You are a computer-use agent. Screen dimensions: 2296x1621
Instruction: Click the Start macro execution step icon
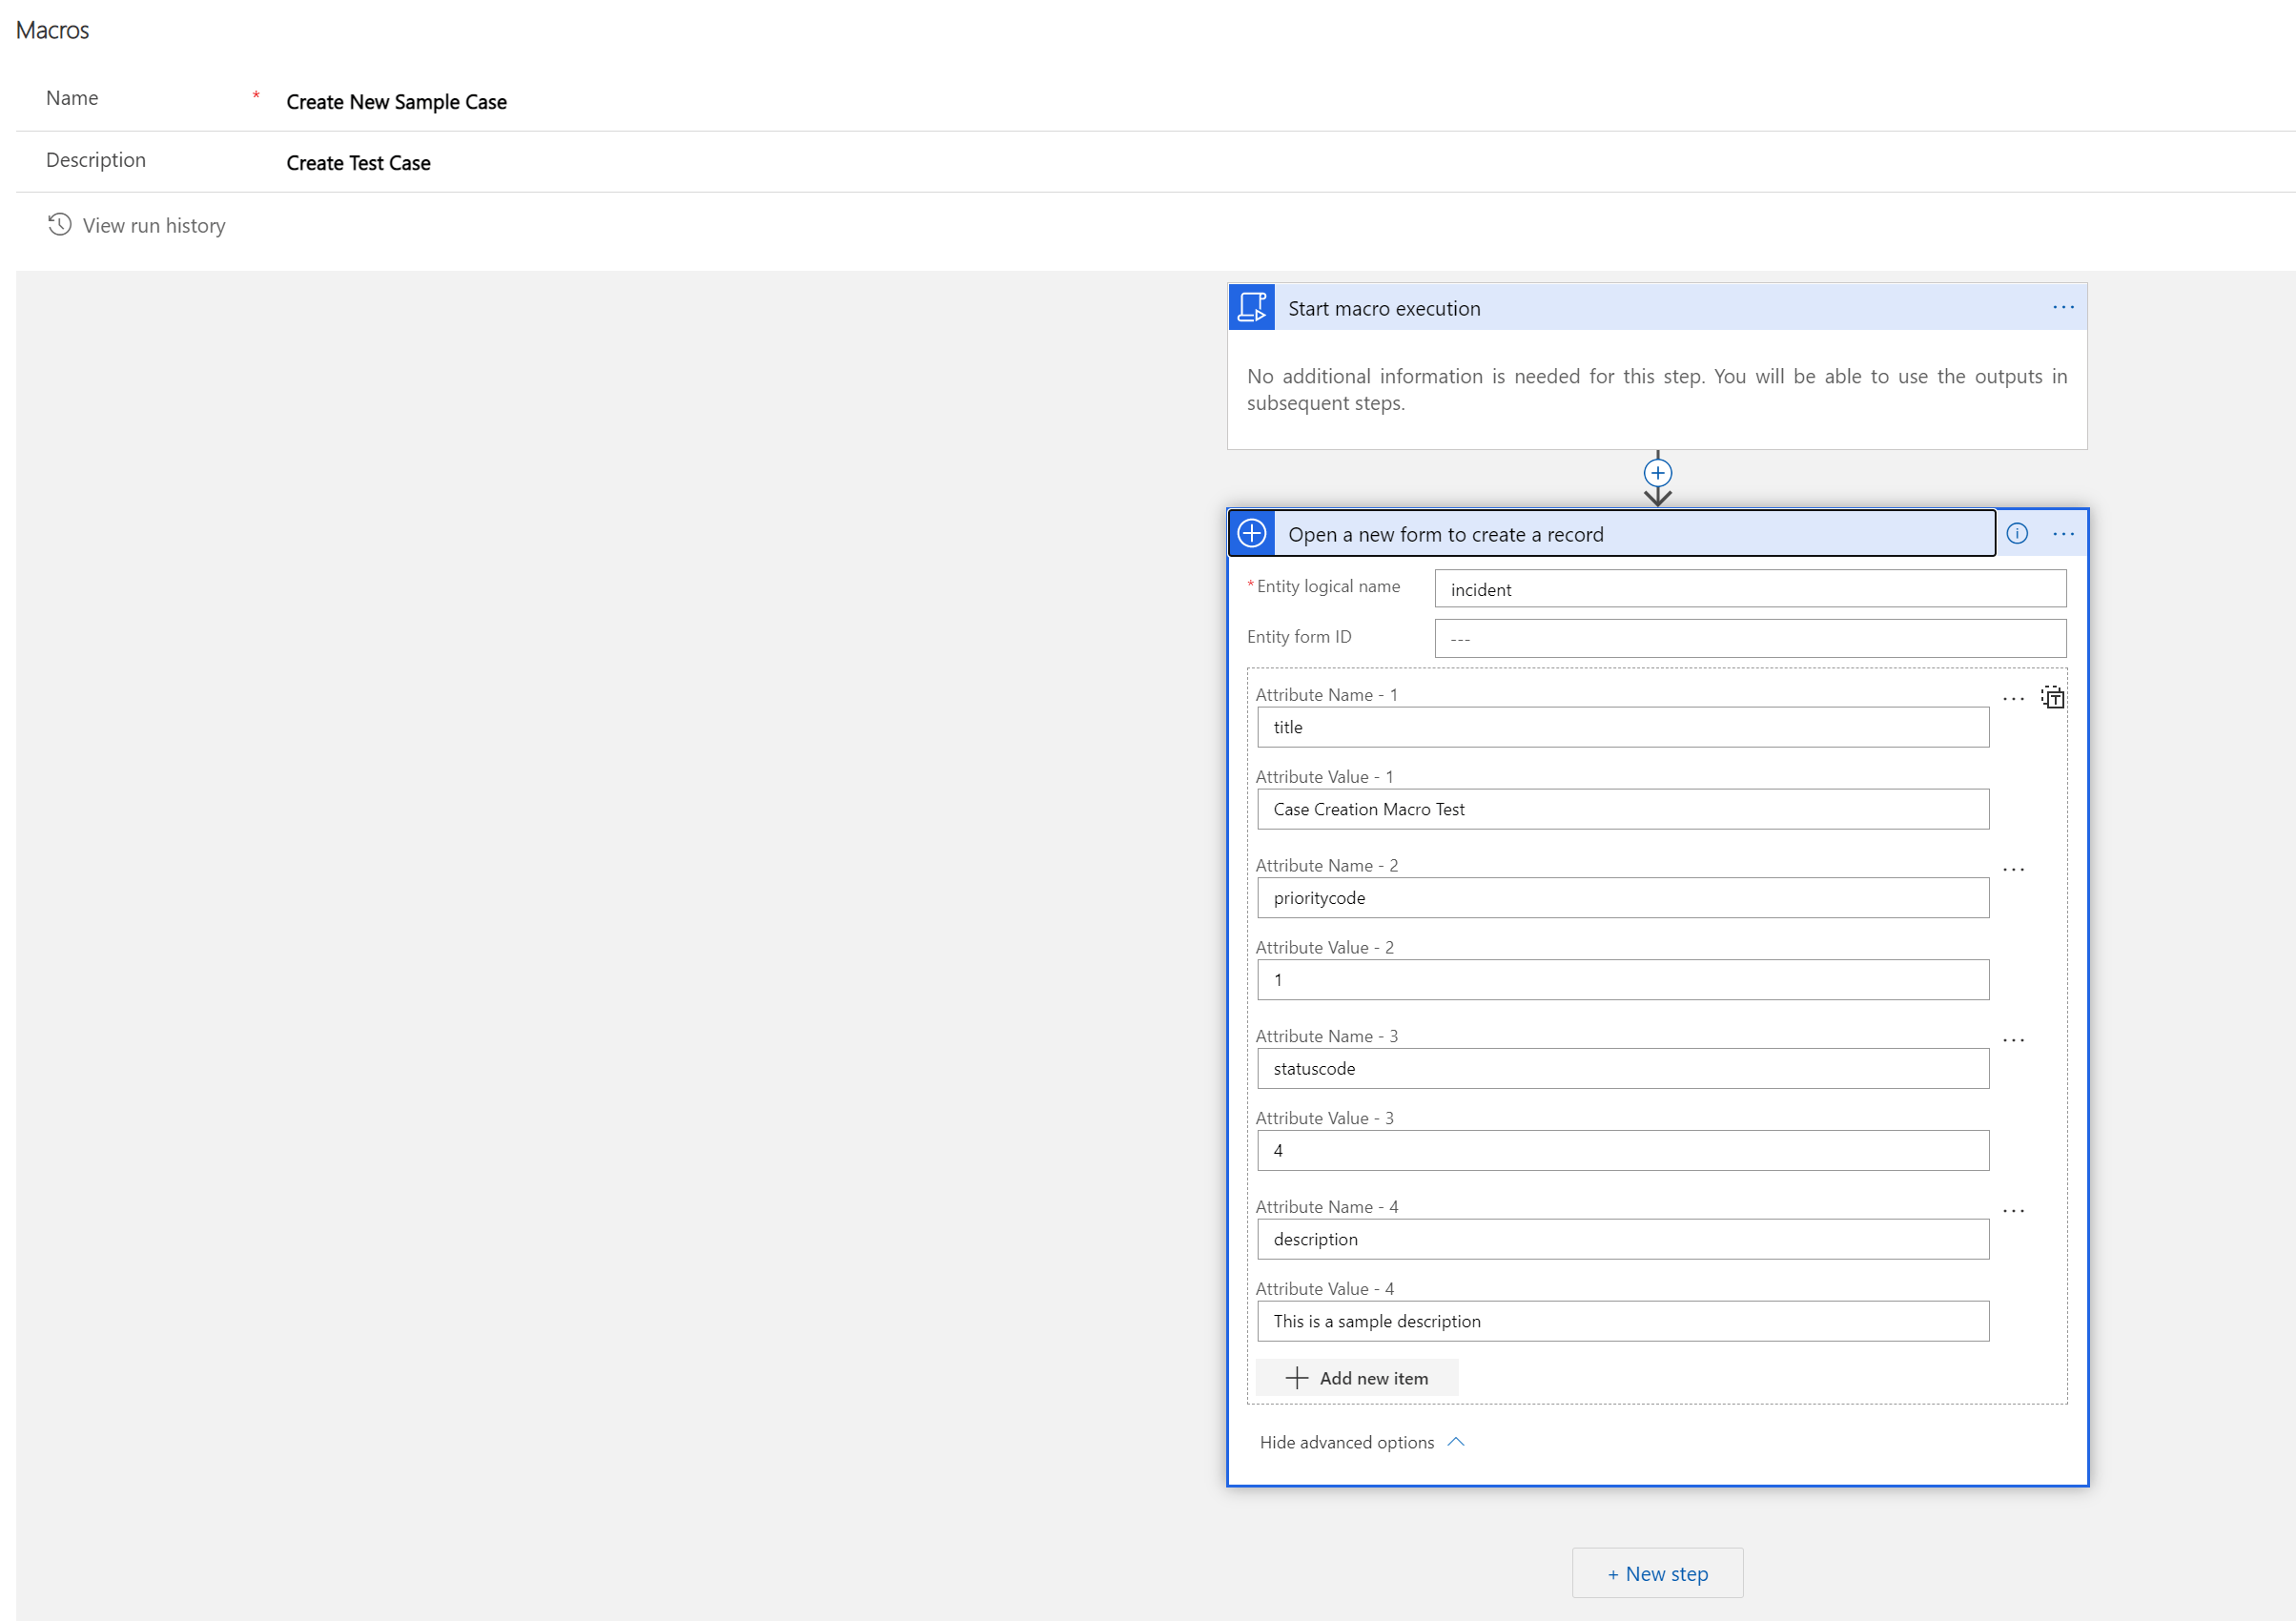1251,307
